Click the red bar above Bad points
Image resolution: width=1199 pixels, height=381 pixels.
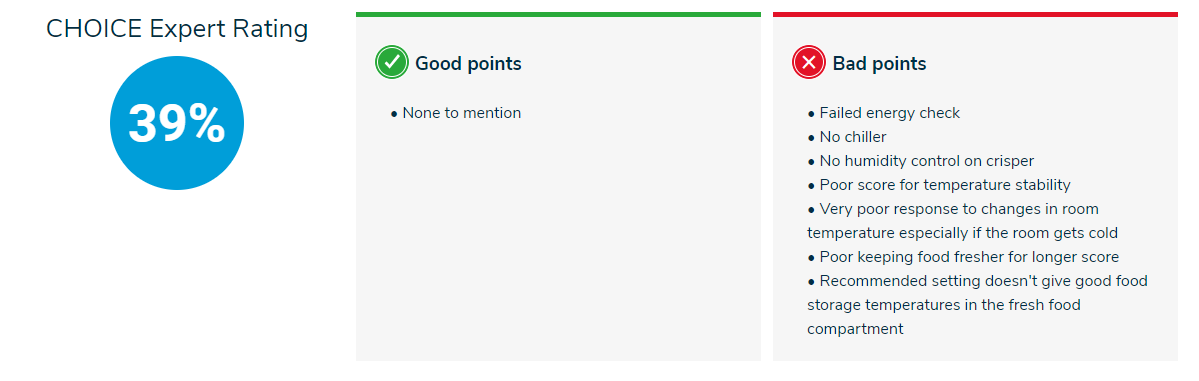pyautogui.click(x=975, y=14)
